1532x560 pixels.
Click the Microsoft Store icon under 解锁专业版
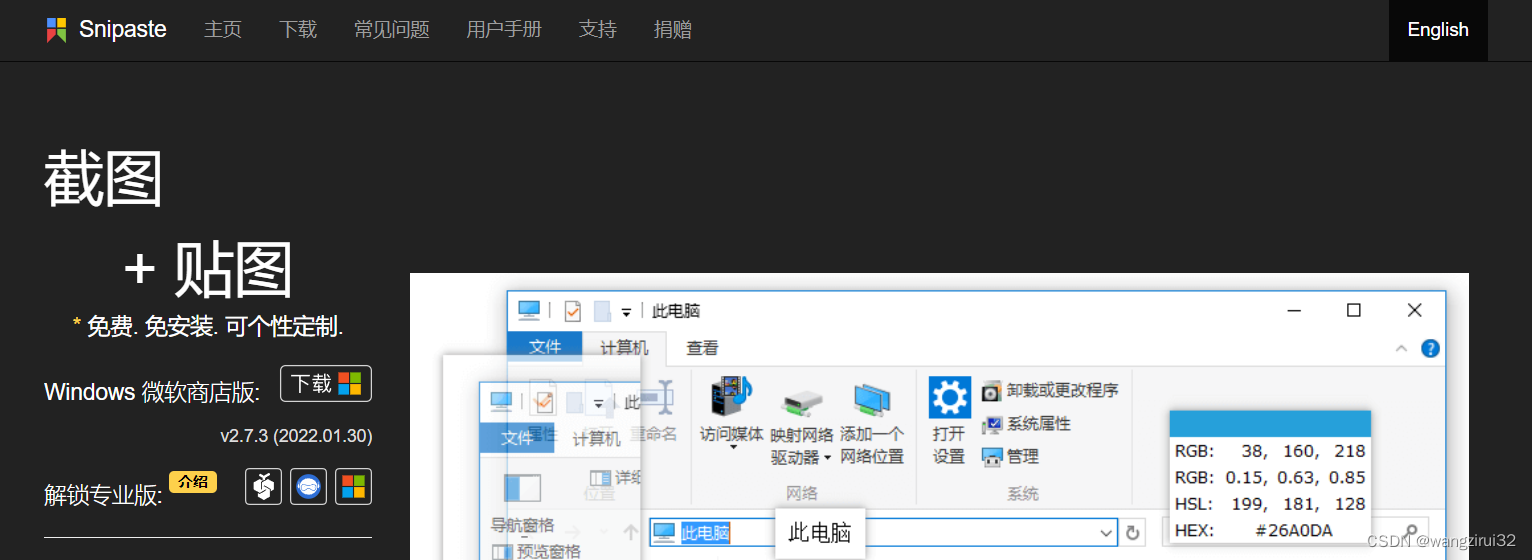pyautogui.click(x=353, y=487)
